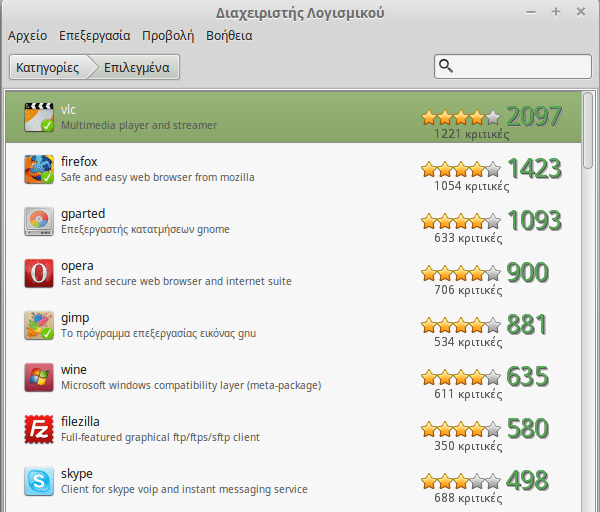The image size is (600, 512).
Task: Click the three-star rating for skype
Action: (x=461, y=481)
